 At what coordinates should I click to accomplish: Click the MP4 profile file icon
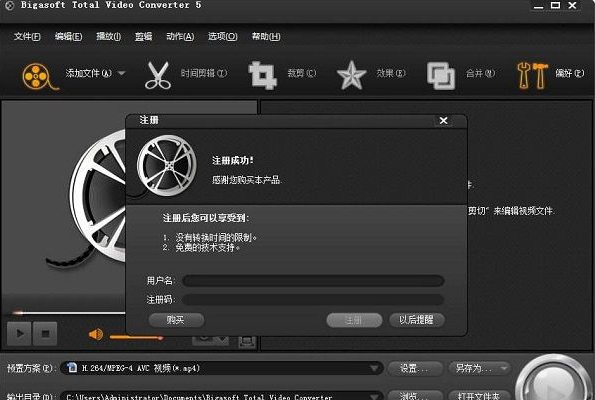coord(72,367)
